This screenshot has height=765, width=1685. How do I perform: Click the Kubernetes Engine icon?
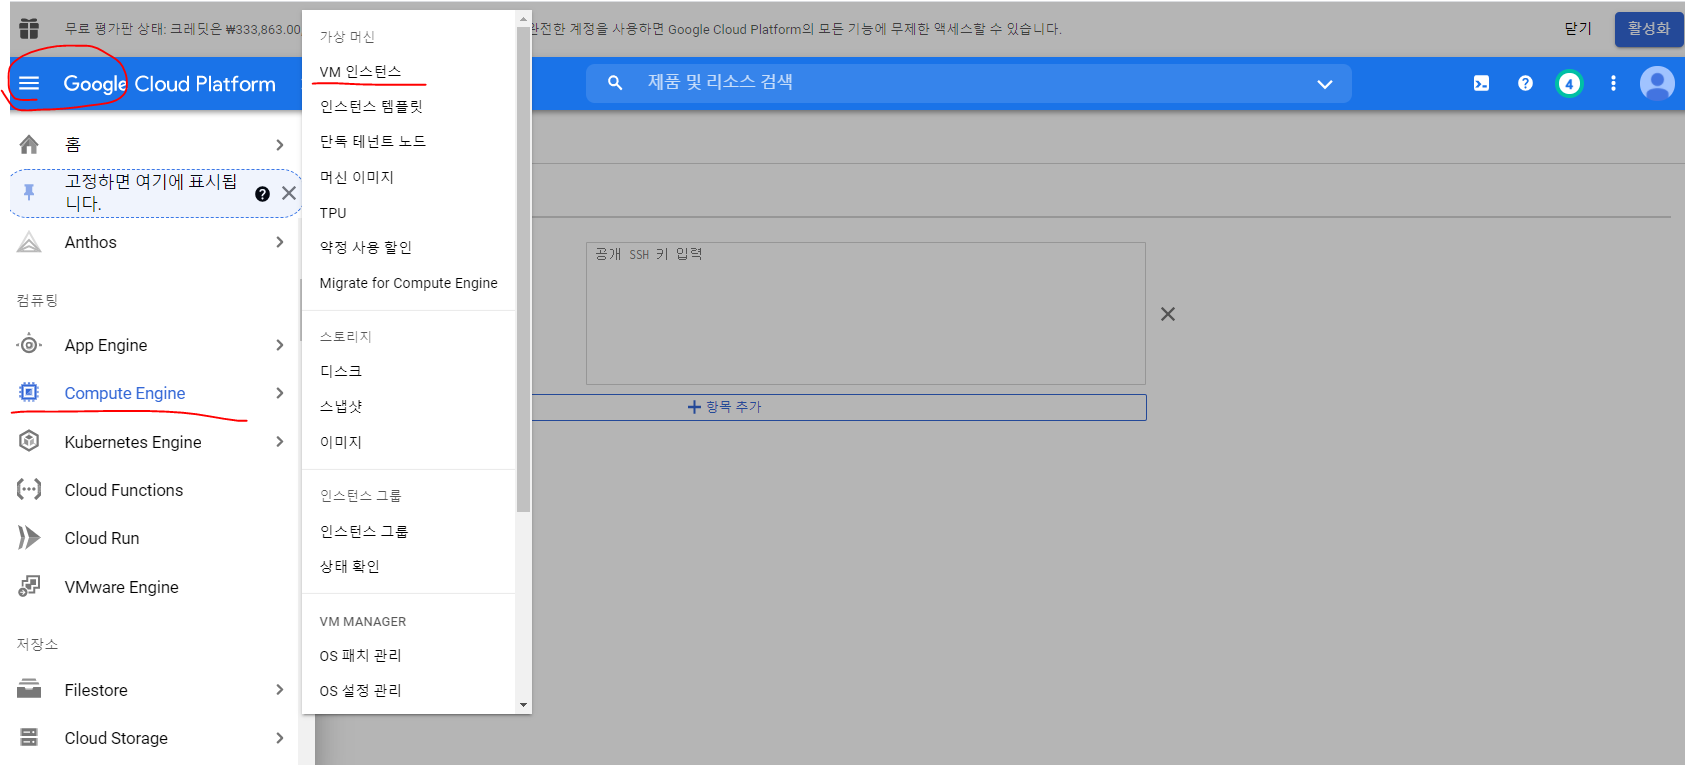click(x=29, y=441)
